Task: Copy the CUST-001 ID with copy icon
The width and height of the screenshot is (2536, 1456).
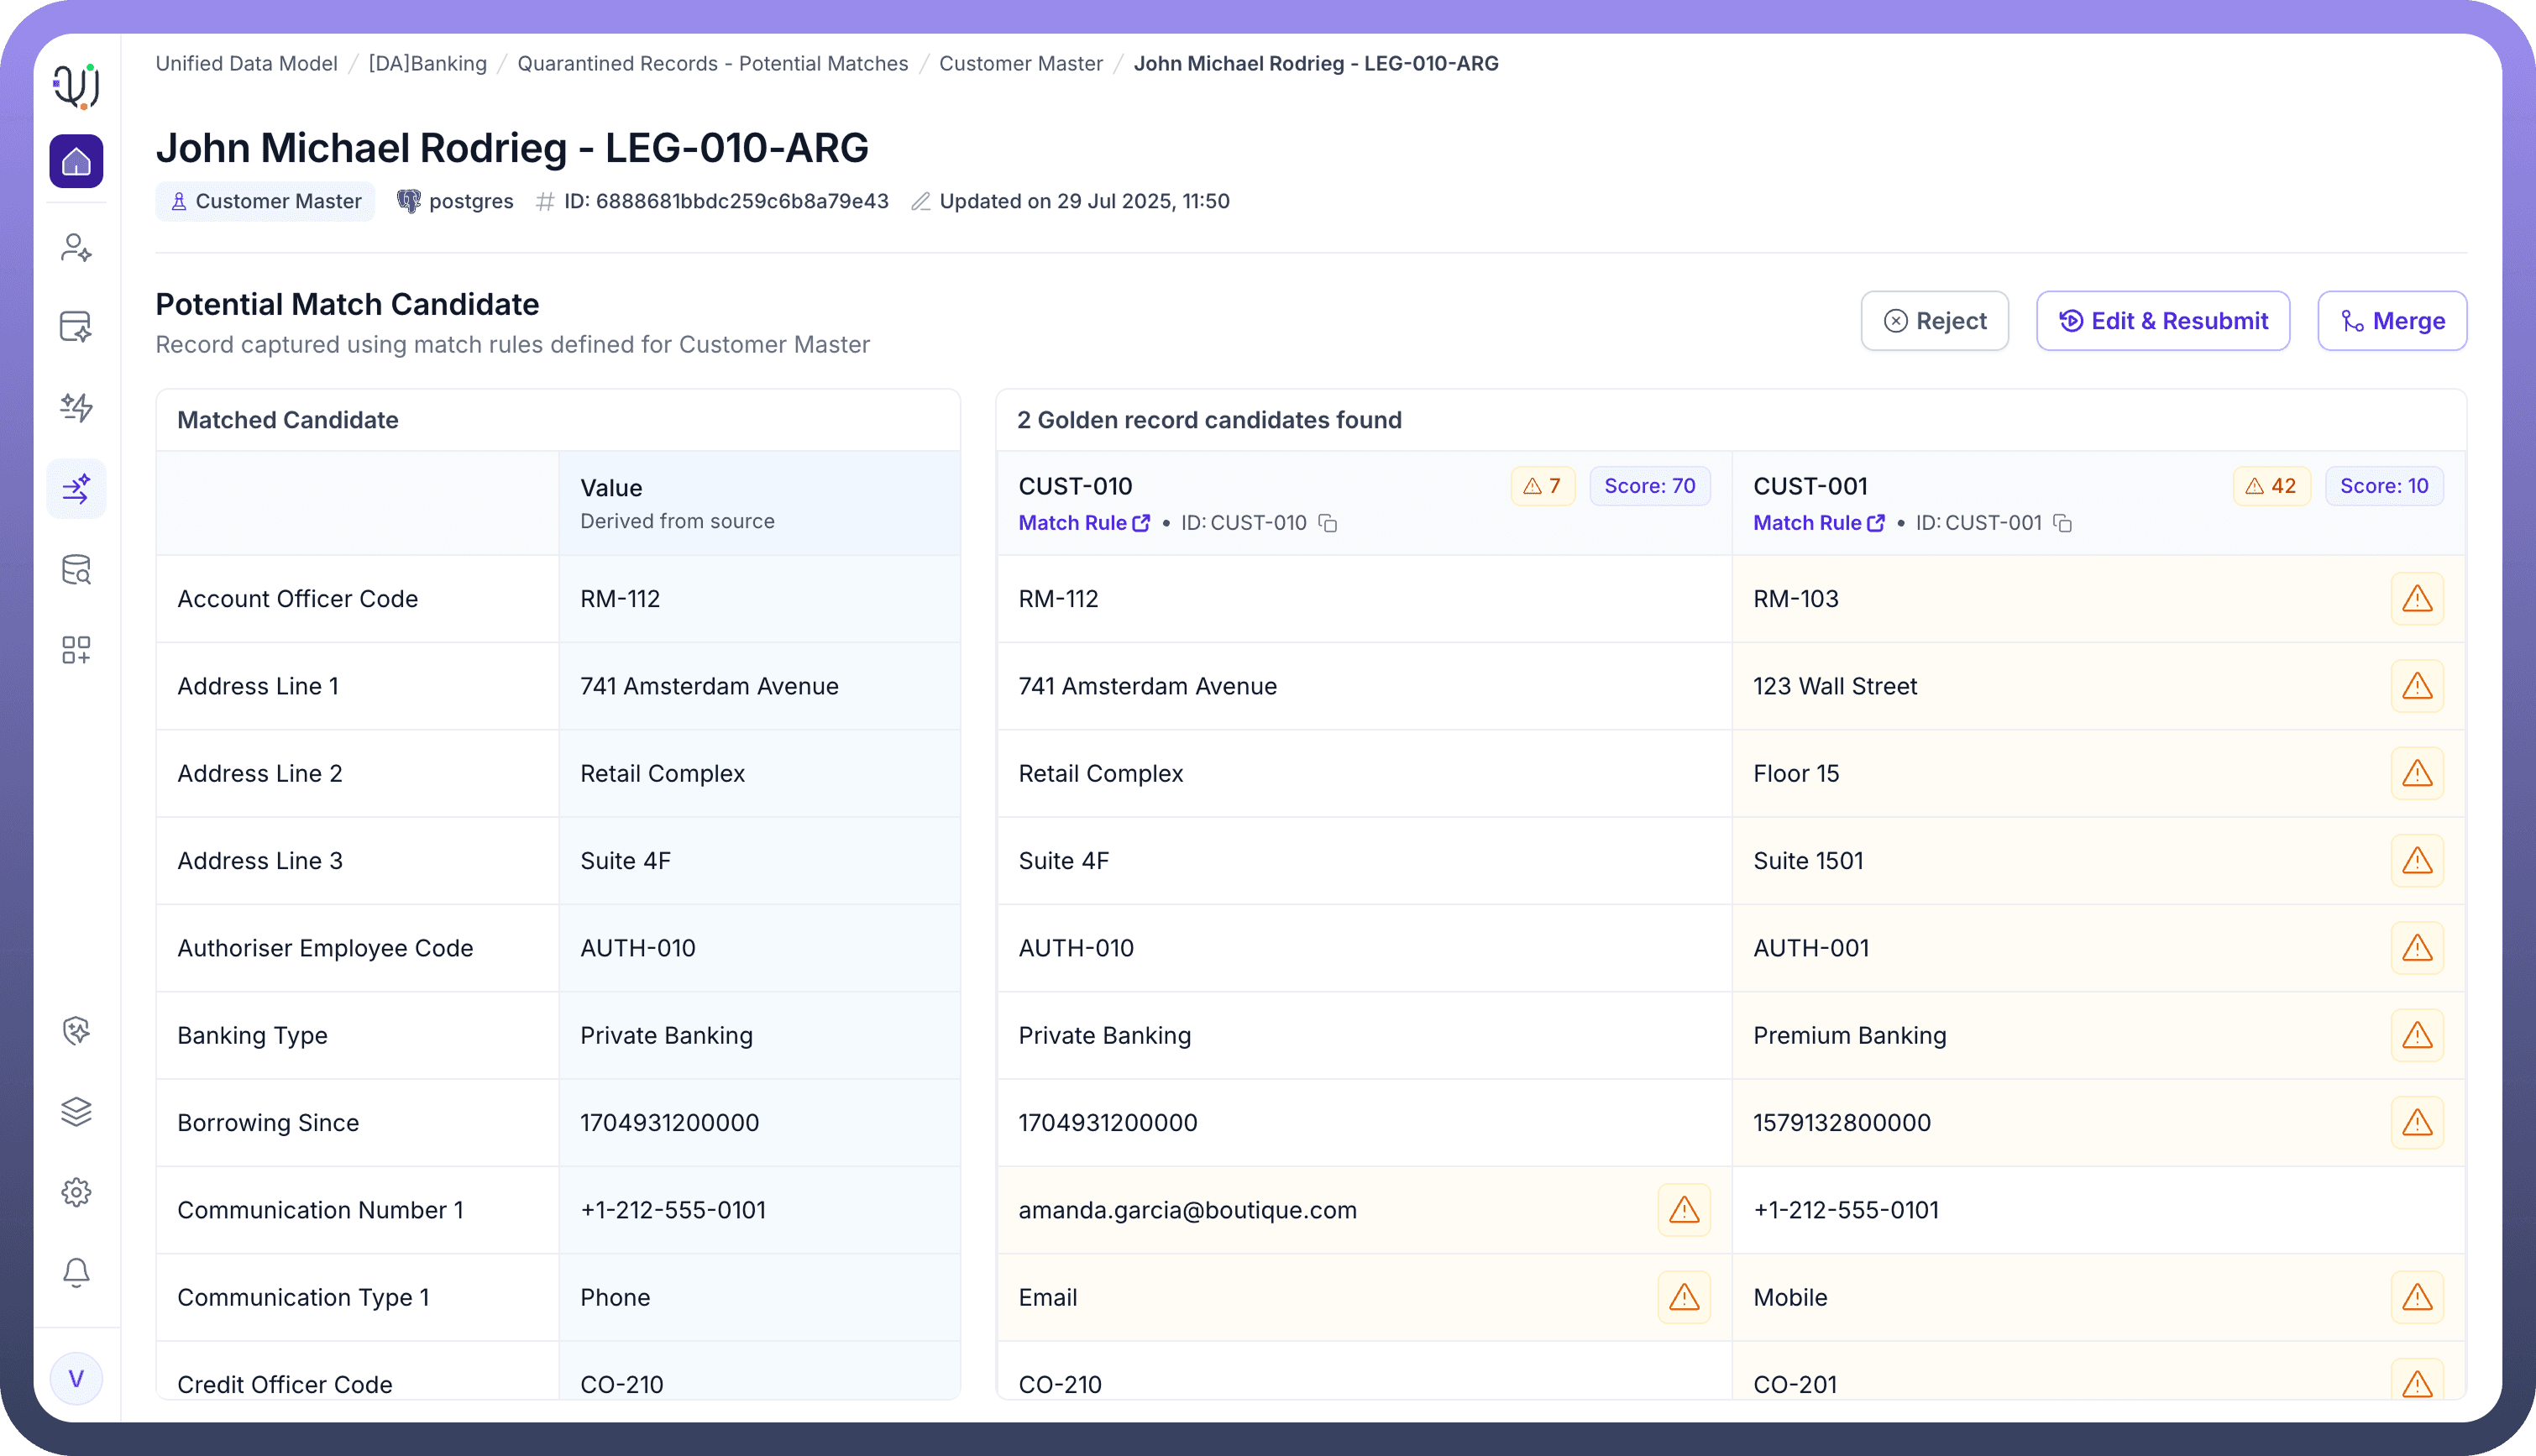Action: coord(2062,523)
